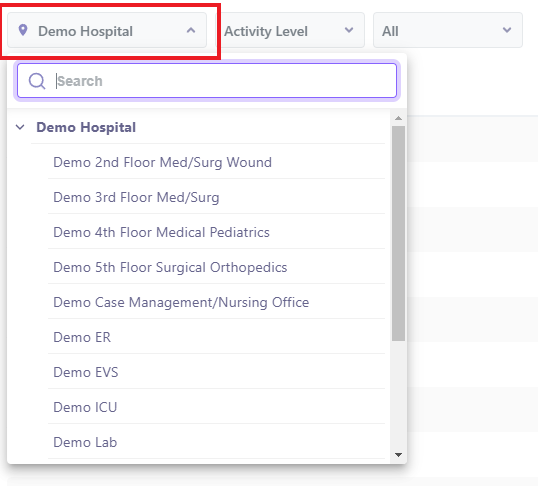Focus the Search input field
Image resolution: width=538 pixels, height=486 pixels.
point(207,81)
